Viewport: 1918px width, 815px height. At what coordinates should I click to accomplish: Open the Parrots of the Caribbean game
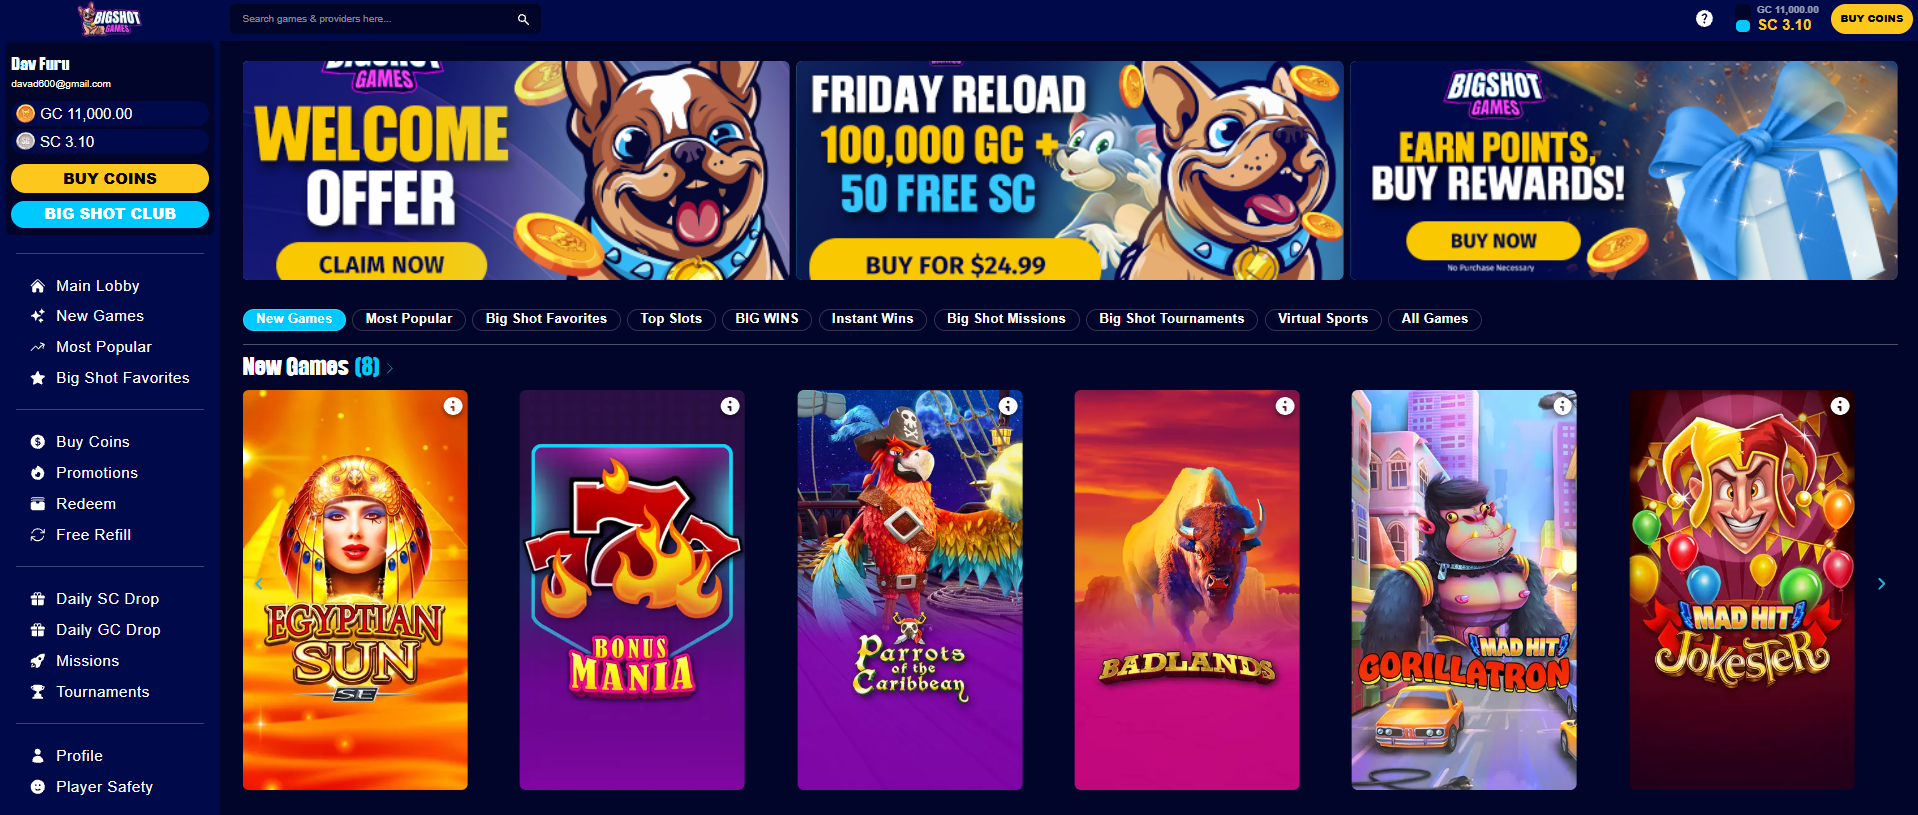pyautogui.click(x=910, y=590)
